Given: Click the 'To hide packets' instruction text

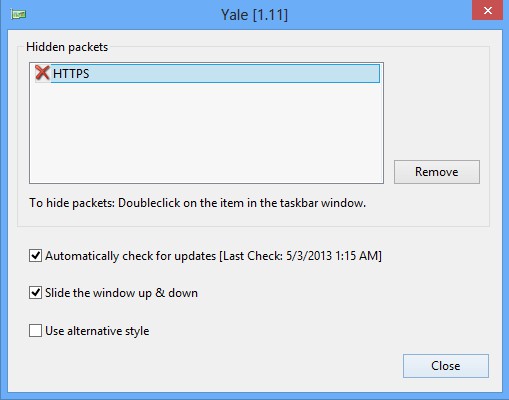Looking at the screenshot, I should [x=197, y=203].
